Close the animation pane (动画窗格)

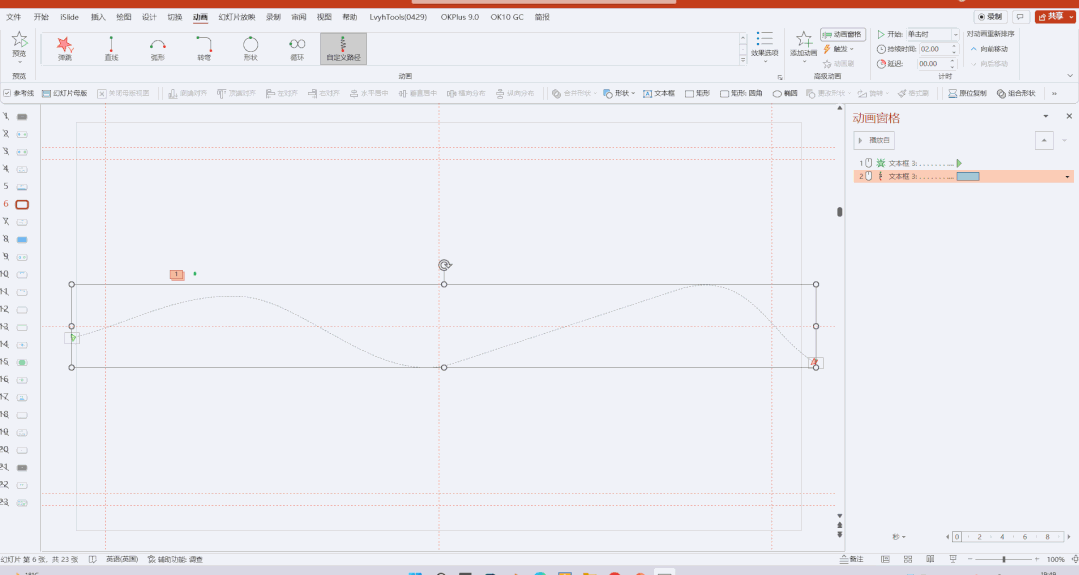click(1069, 116)
